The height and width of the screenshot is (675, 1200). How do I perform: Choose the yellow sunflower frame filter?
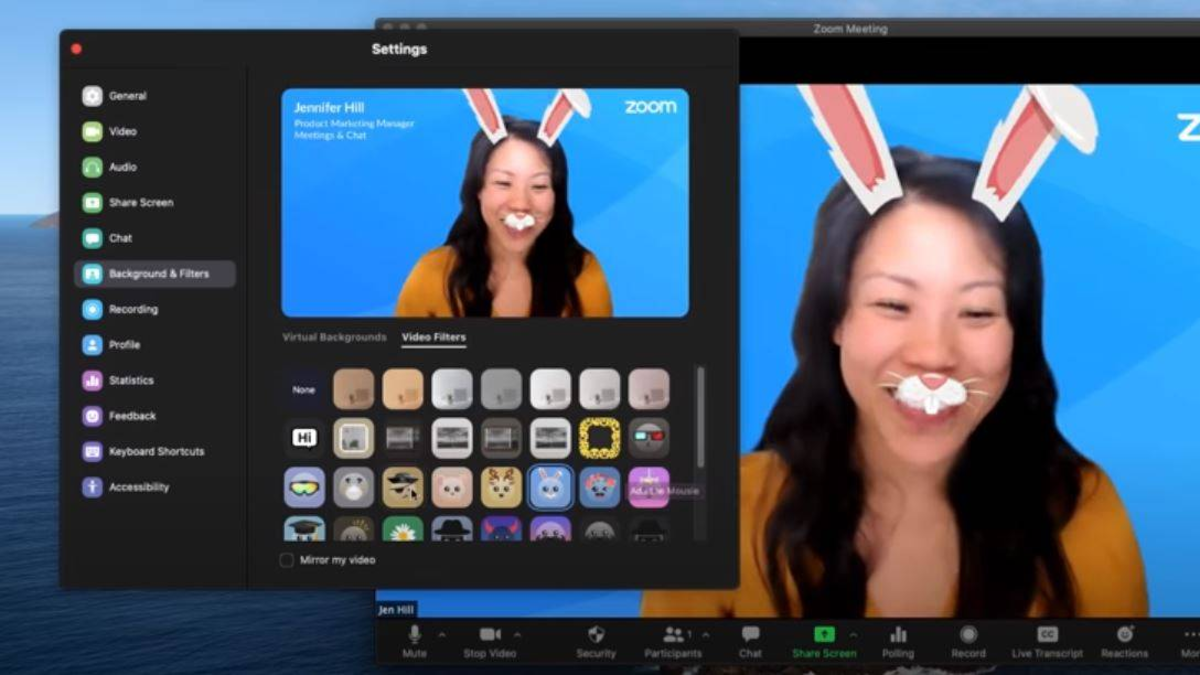coord(600,438)
